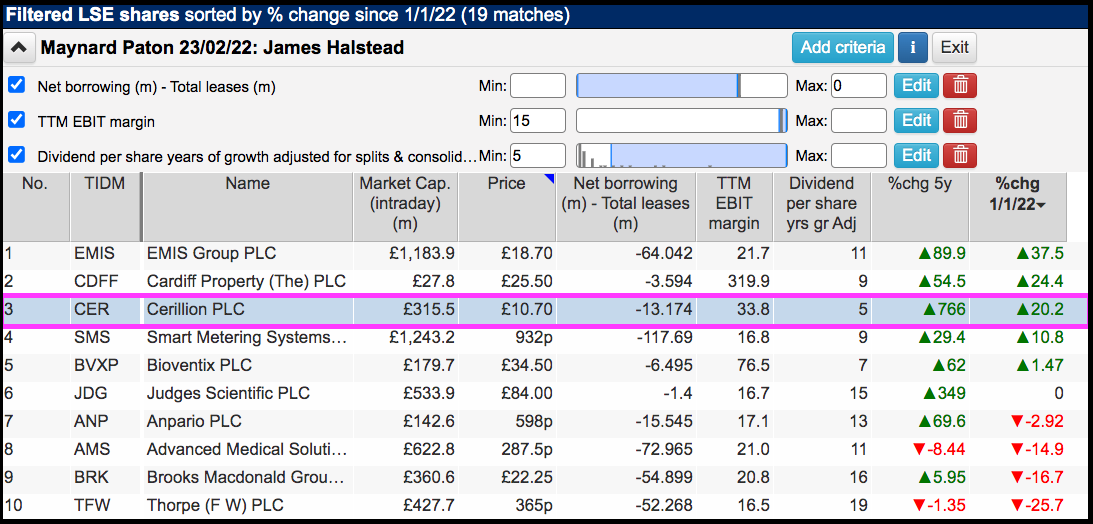Click the blue info icon button

coord(912,47)
